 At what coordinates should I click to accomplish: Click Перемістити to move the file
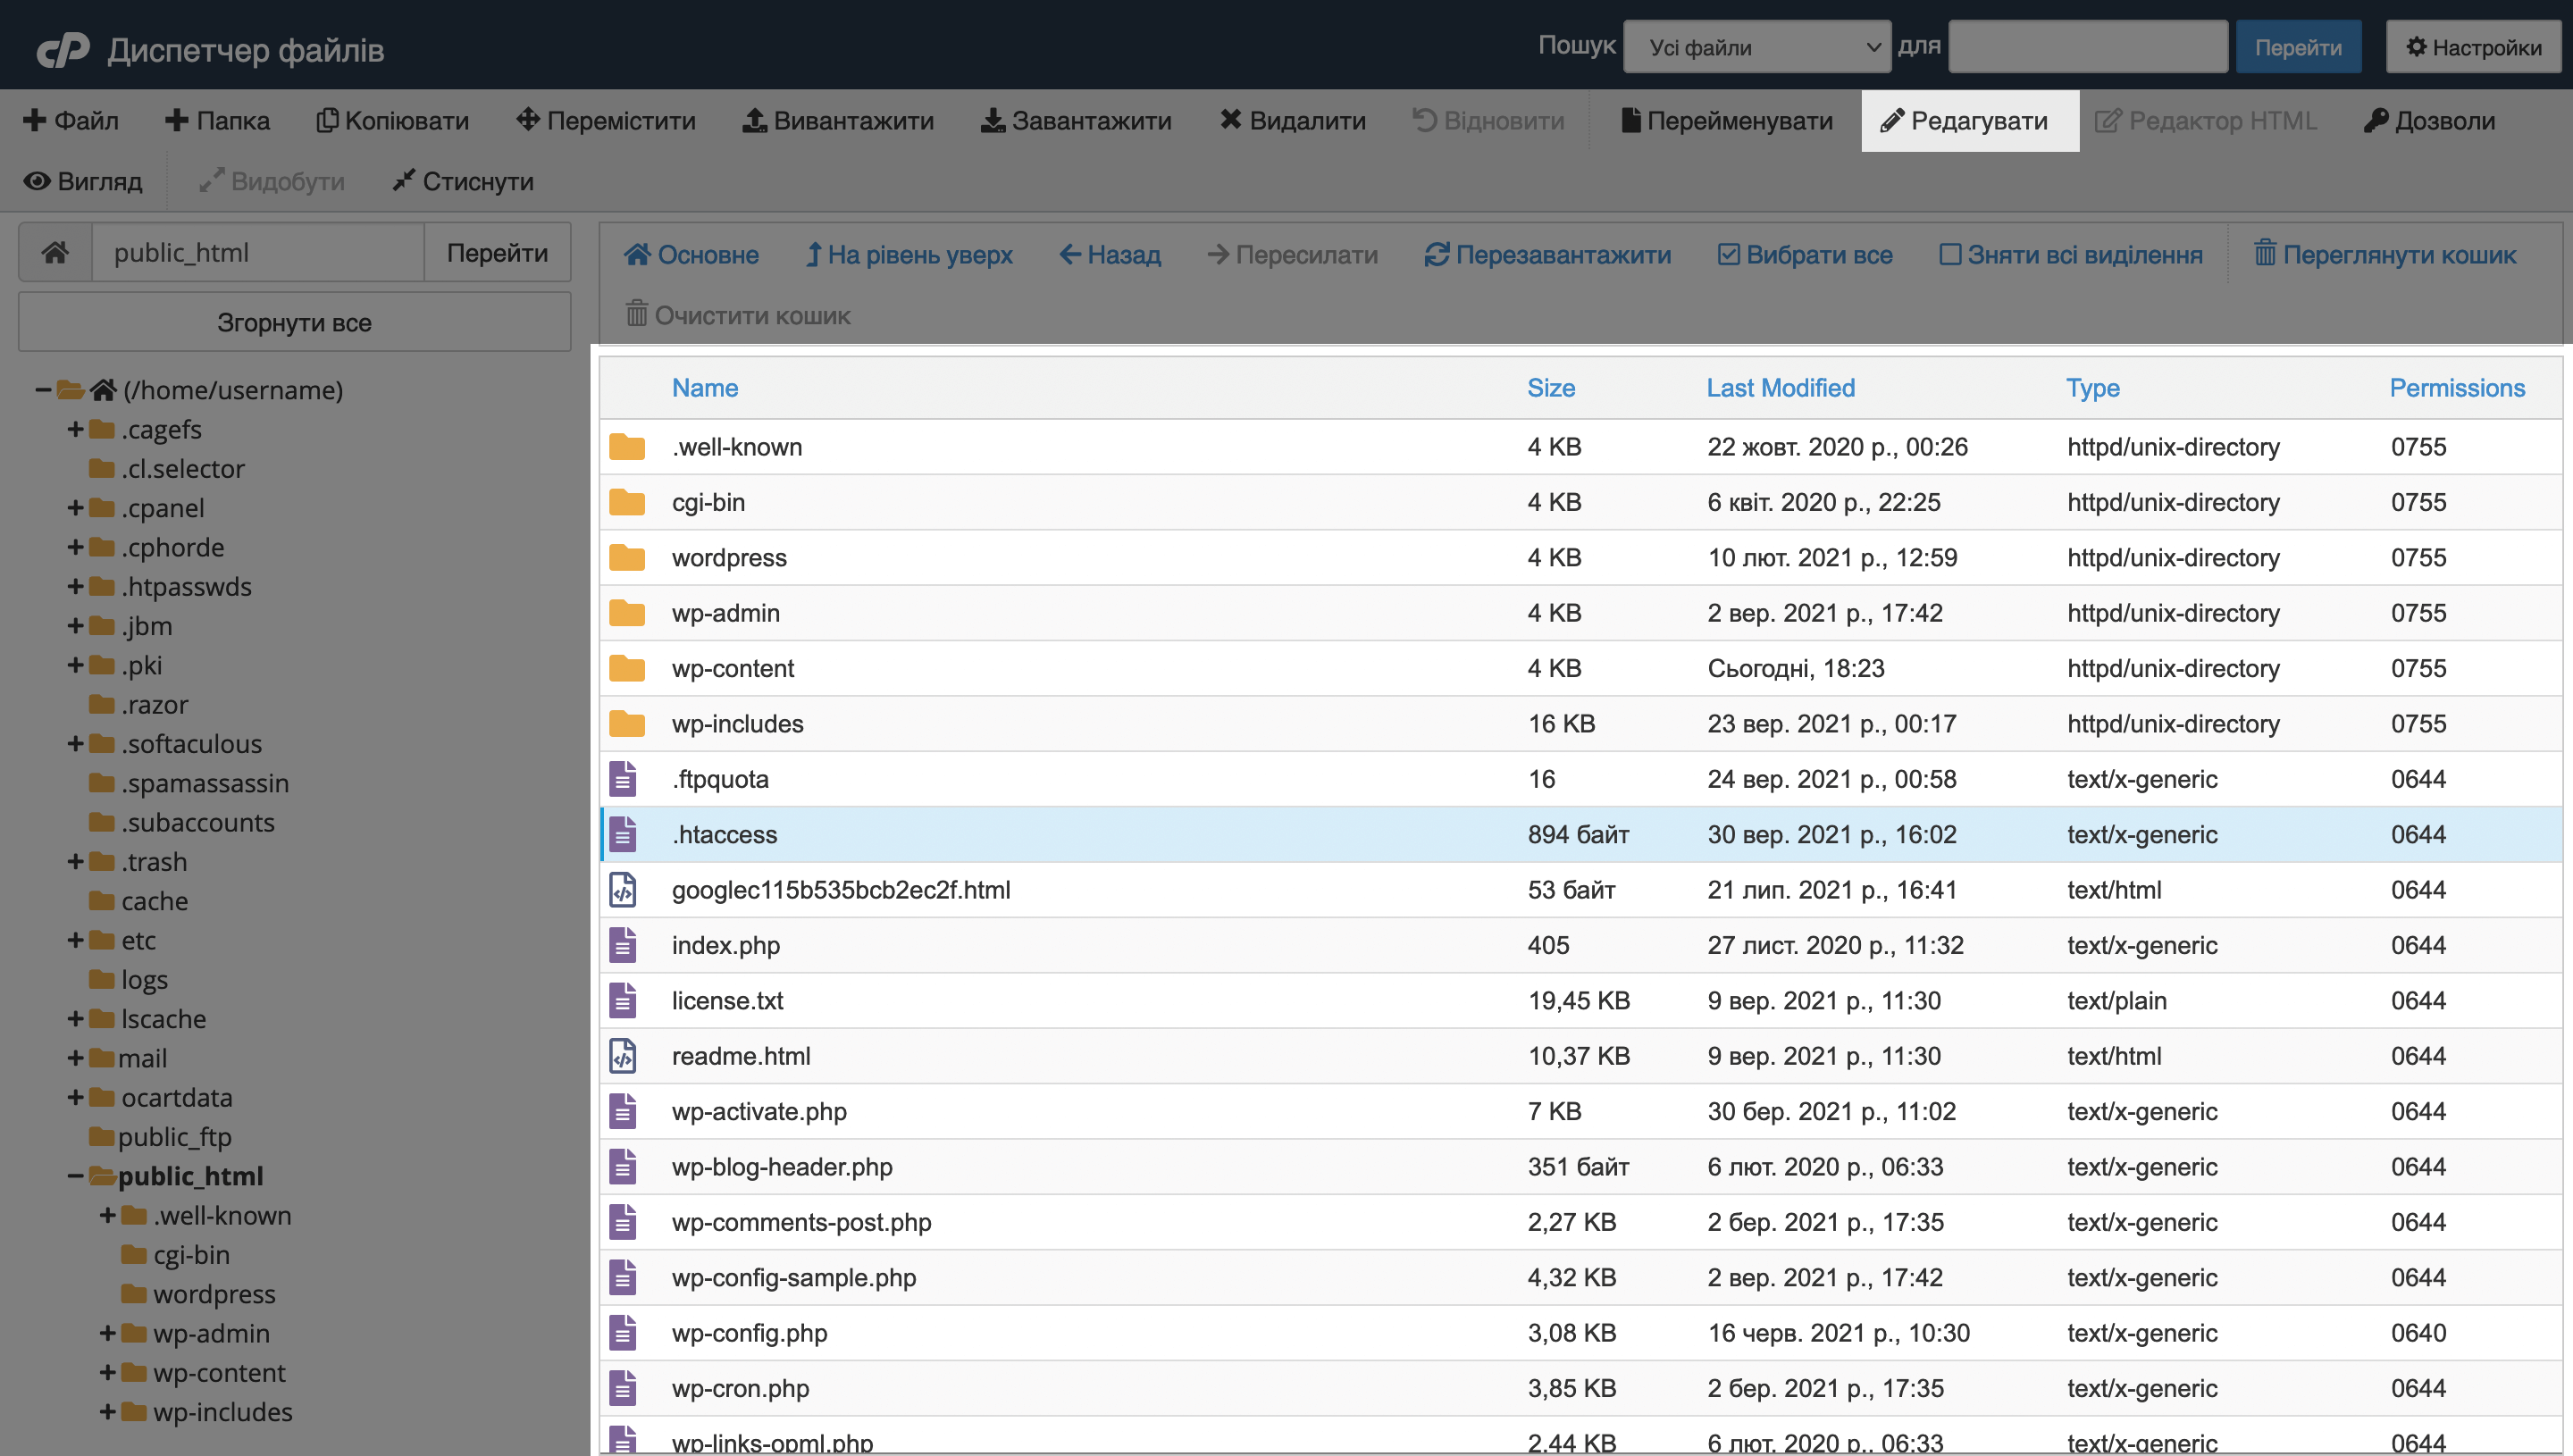click(606, 121)
